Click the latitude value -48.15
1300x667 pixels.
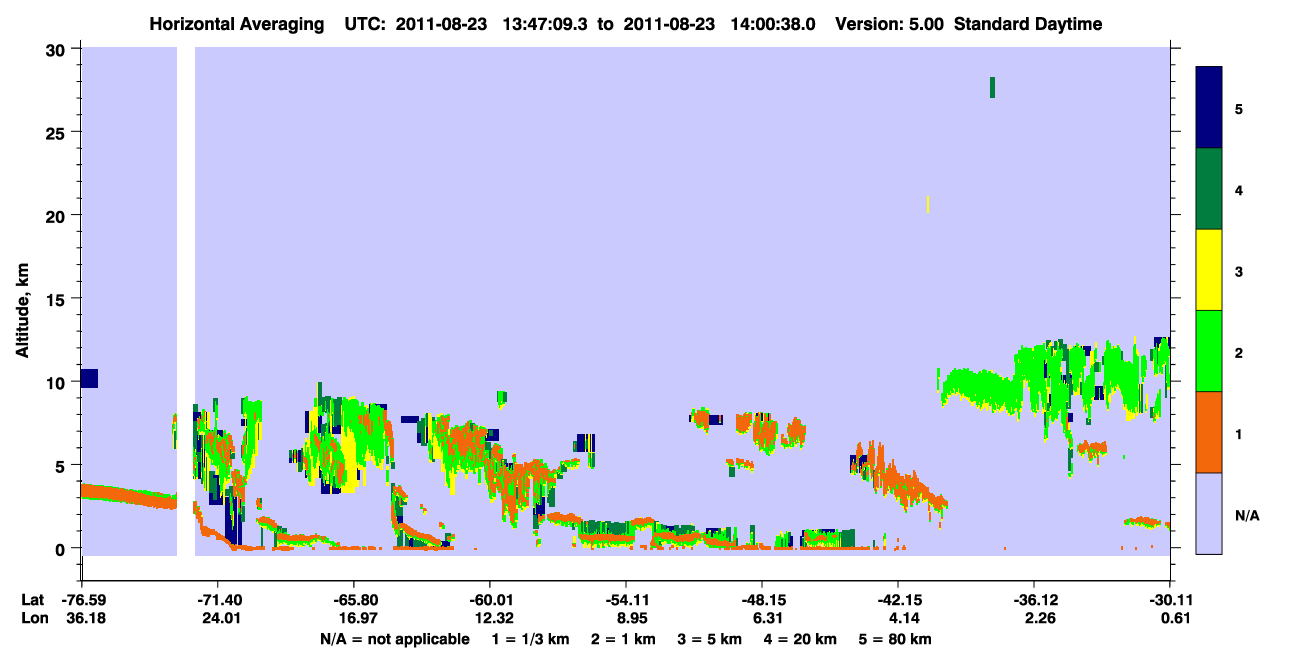click(x=762, y=599)
